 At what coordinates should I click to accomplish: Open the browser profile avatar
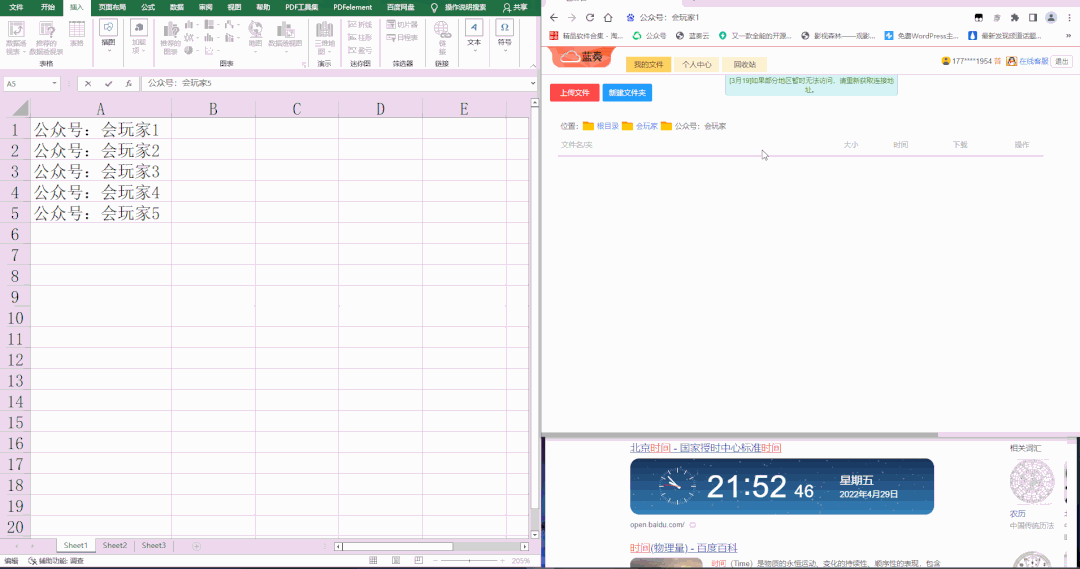click(1051, 18)
